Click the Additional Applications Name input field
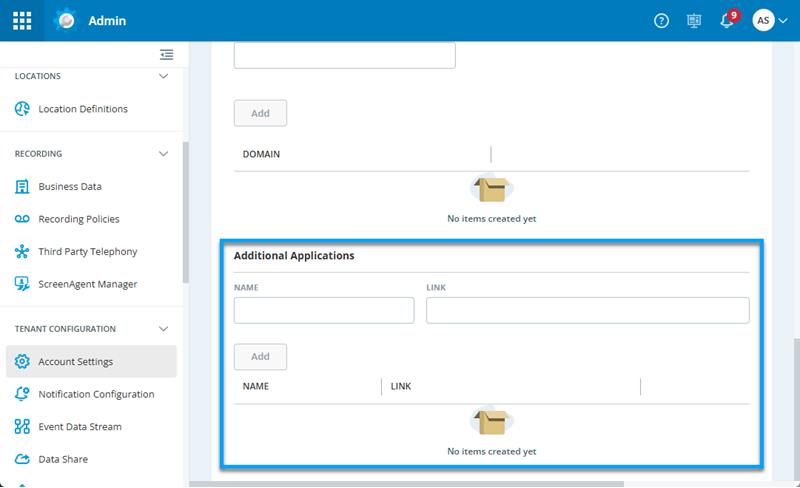The height and width of the screenshot is (488, 800). coord(323,311)
